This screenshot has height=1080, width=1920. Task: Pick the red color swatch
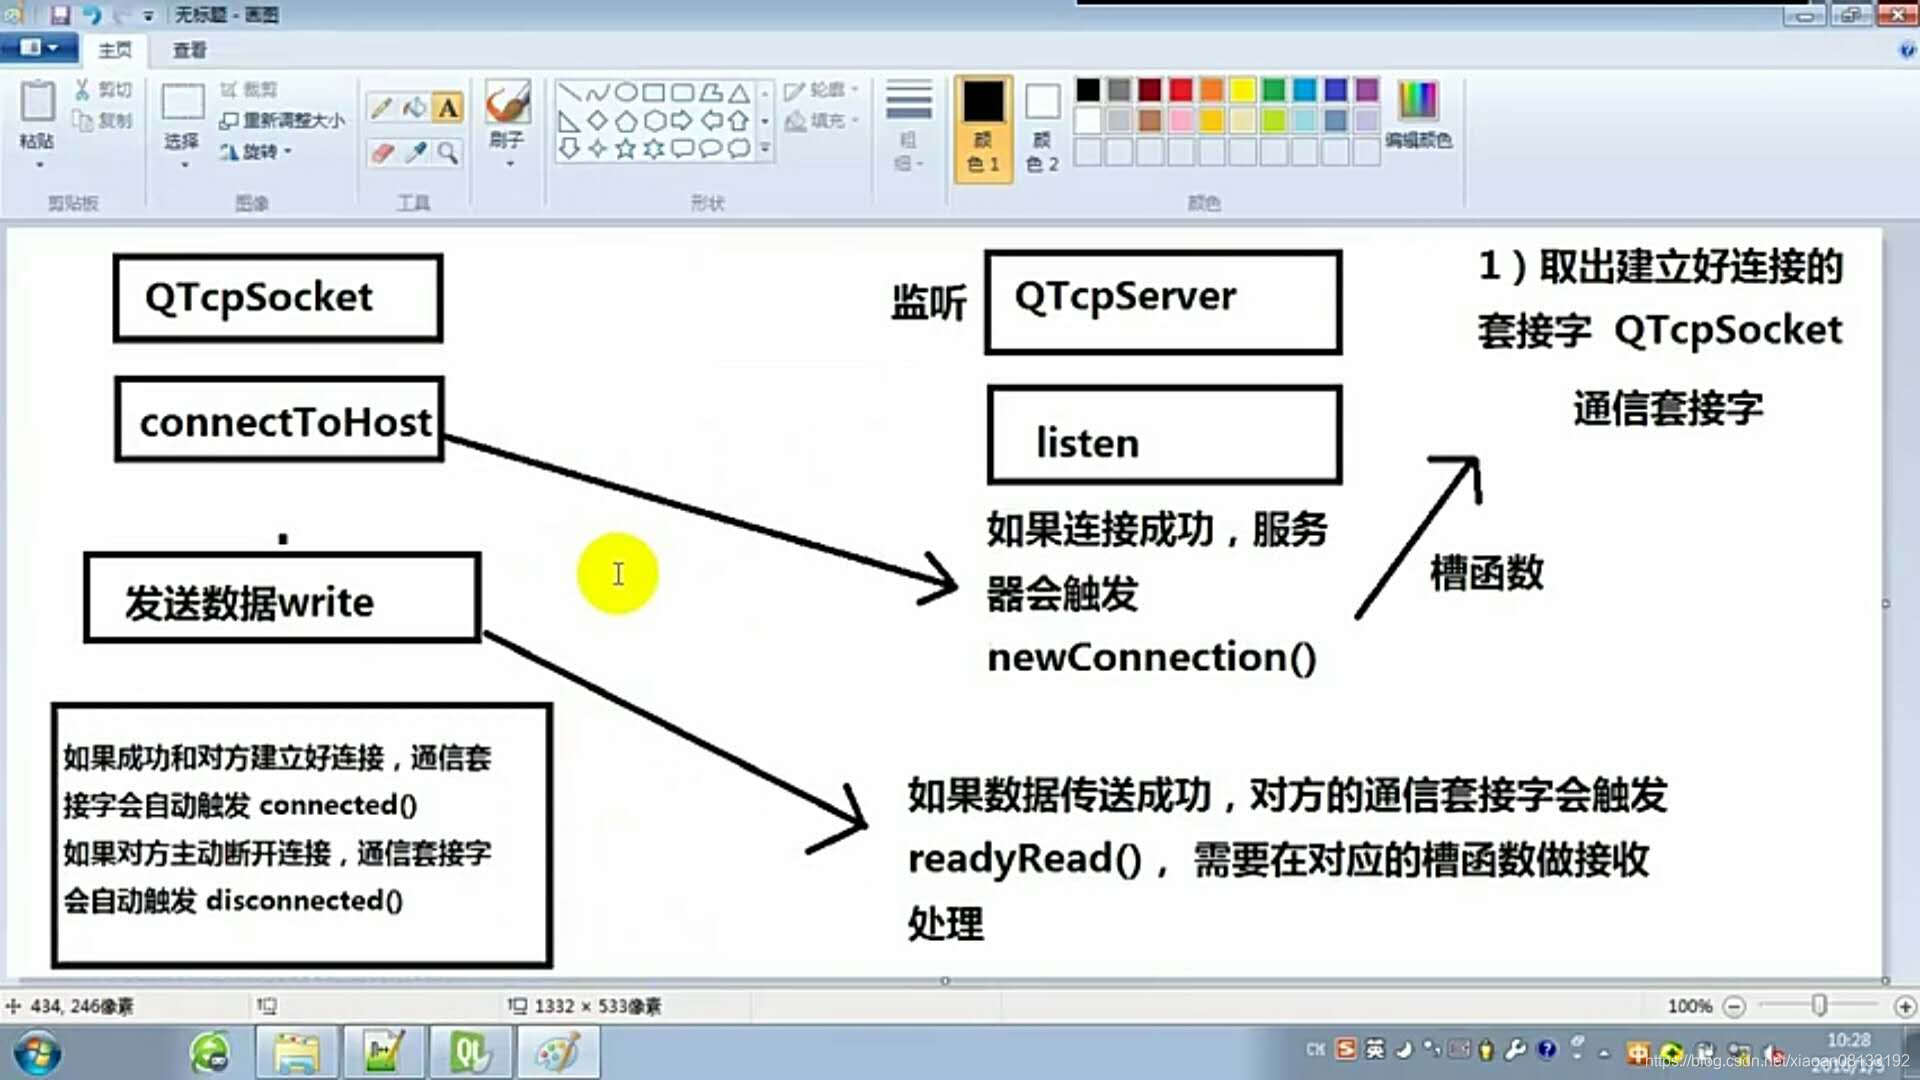[x=1181, y=90]
